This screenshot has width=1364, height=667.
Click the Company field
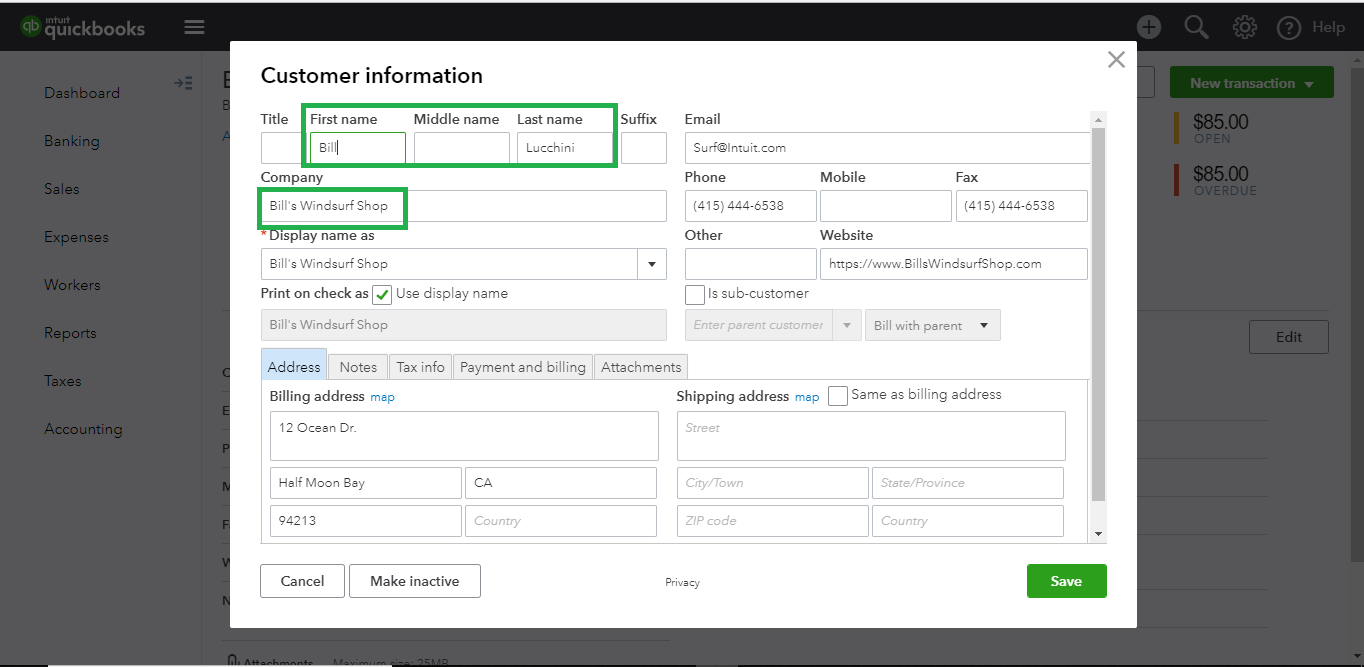tap(464, 206)
